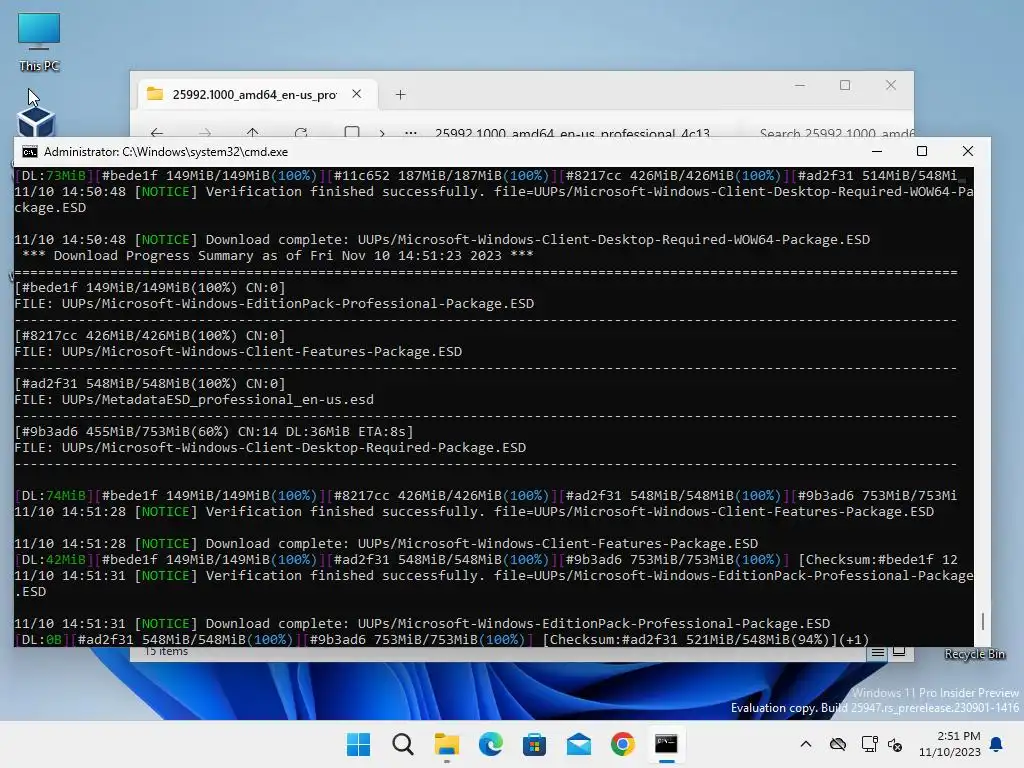This screenshot has width=1024, height=768.
Task: Open clock and date 2:51 PM panel
Action: point(950,744)
